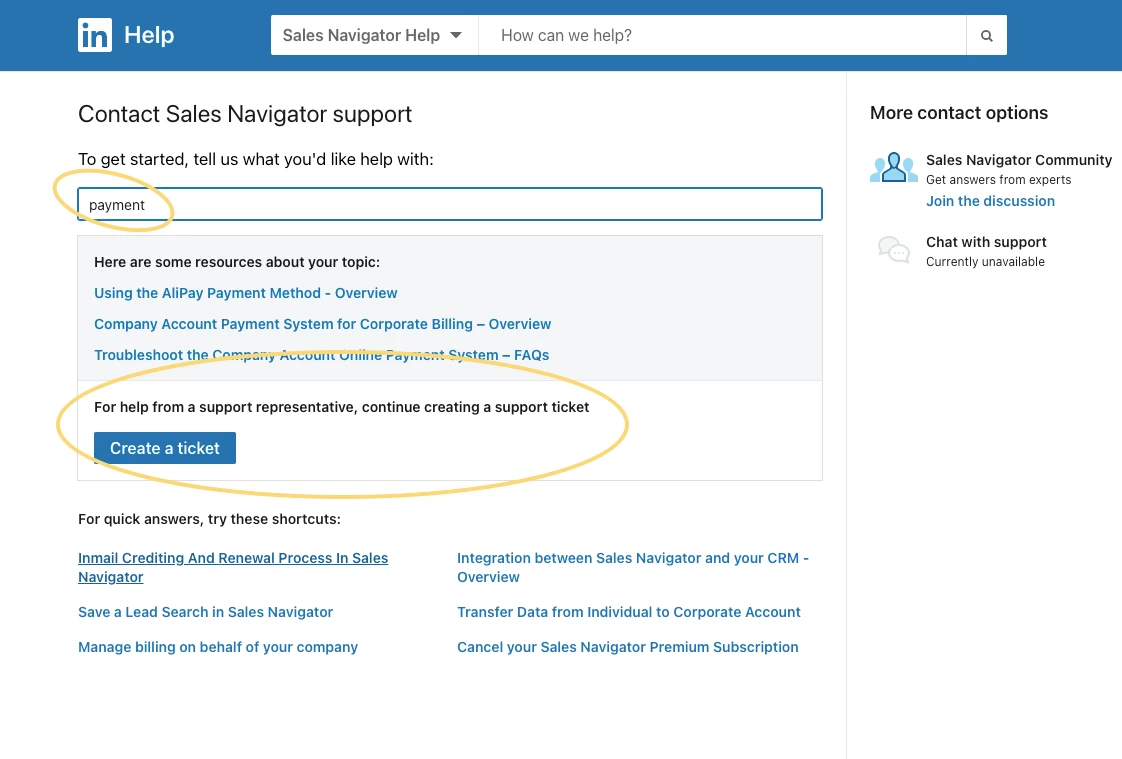Click the 'Chat with support' heading

pyautogui.click(x=986, y=242)
